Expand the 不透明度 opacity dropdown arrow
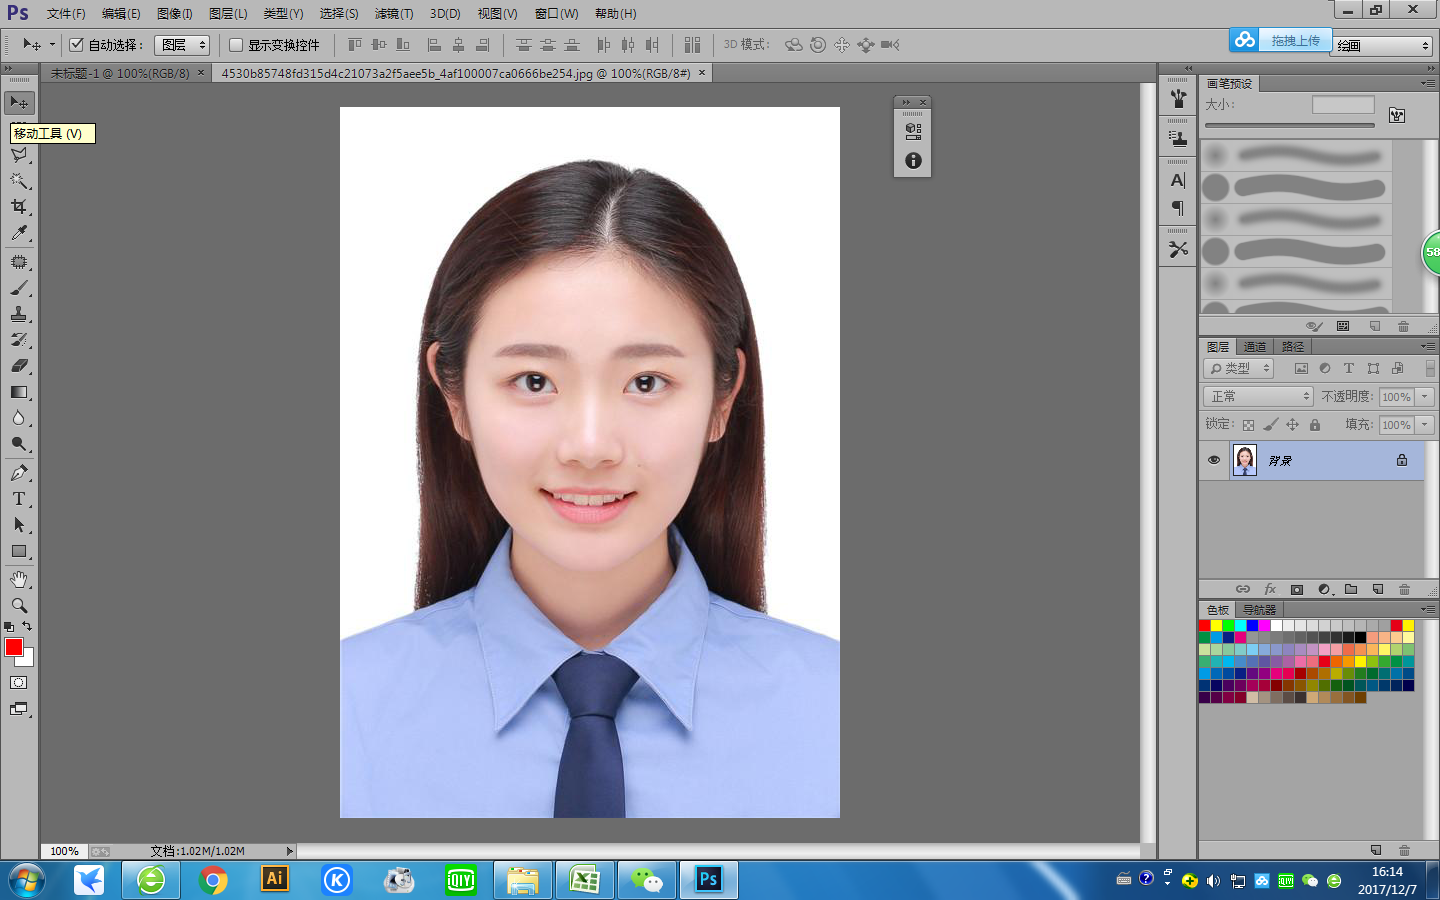 tap(1425, 397)
